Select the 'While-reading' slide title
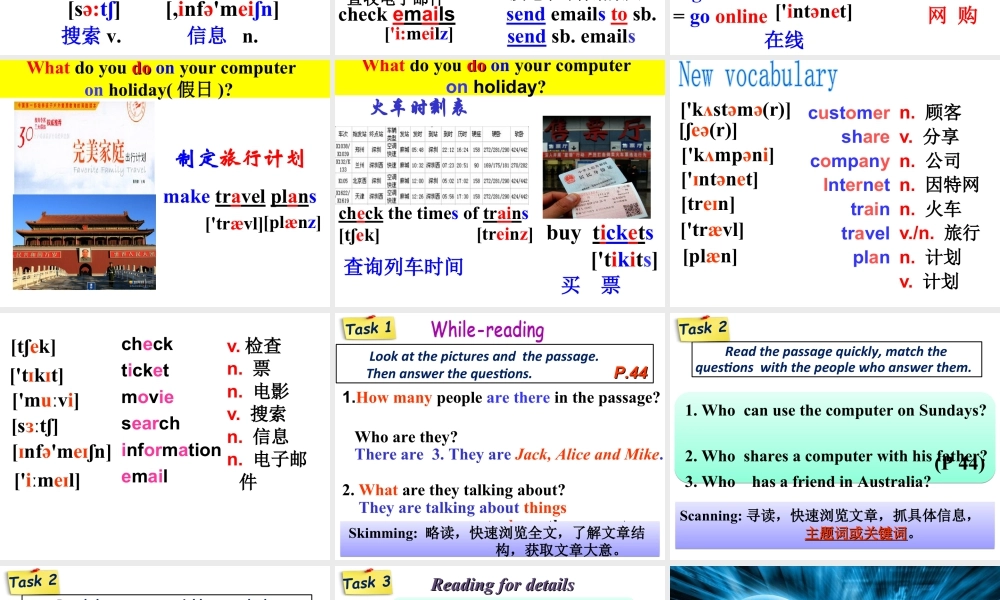Screen dimensions: 1000x600 coord(489,328)
